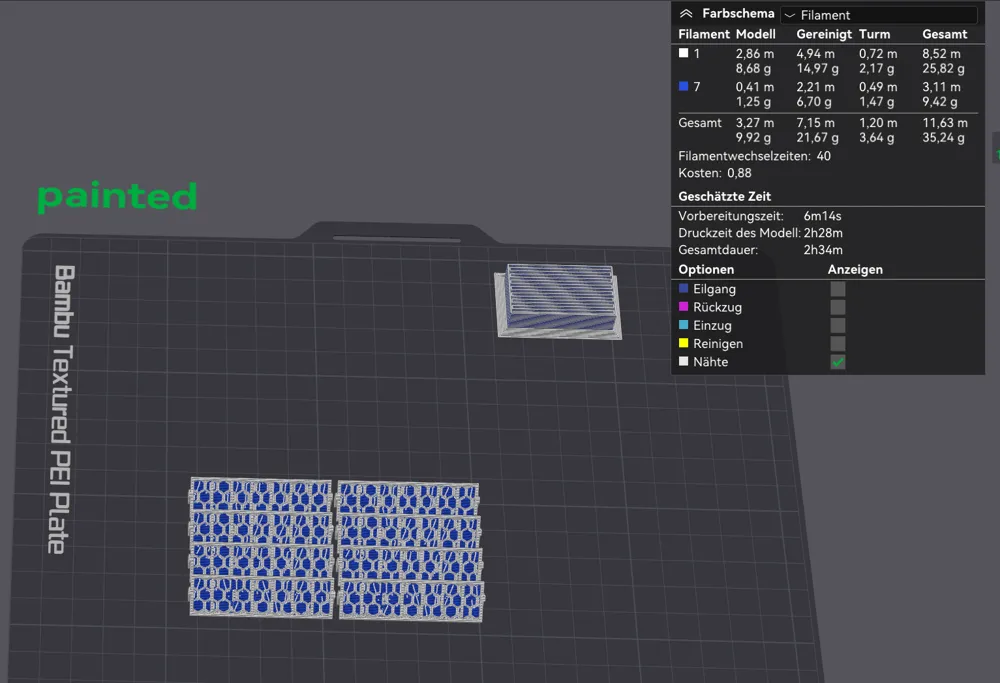Click the white Nähte legend square
This screenshot has width=1000, height=683.
pos(683,362)
